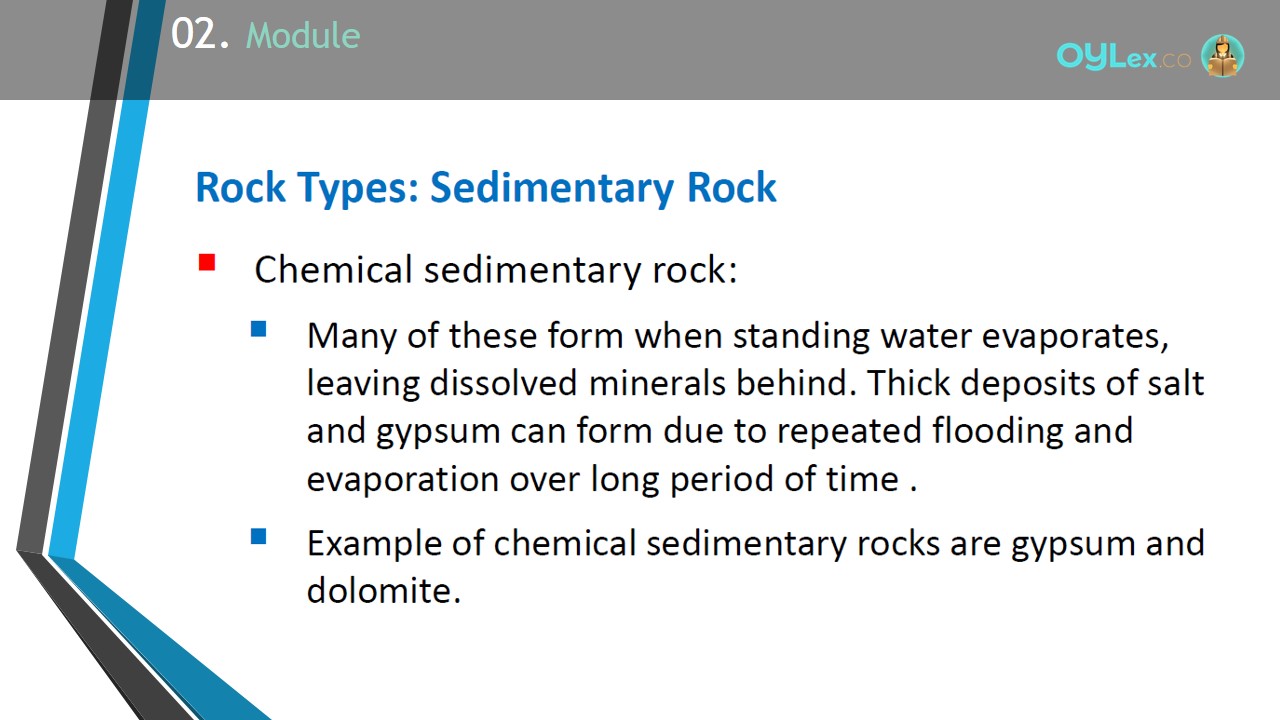The width and height of the screenshot is (1280, 720).
Task: Click the "Chemical sedimentary rock:" heading line
Action: (496, 270)
